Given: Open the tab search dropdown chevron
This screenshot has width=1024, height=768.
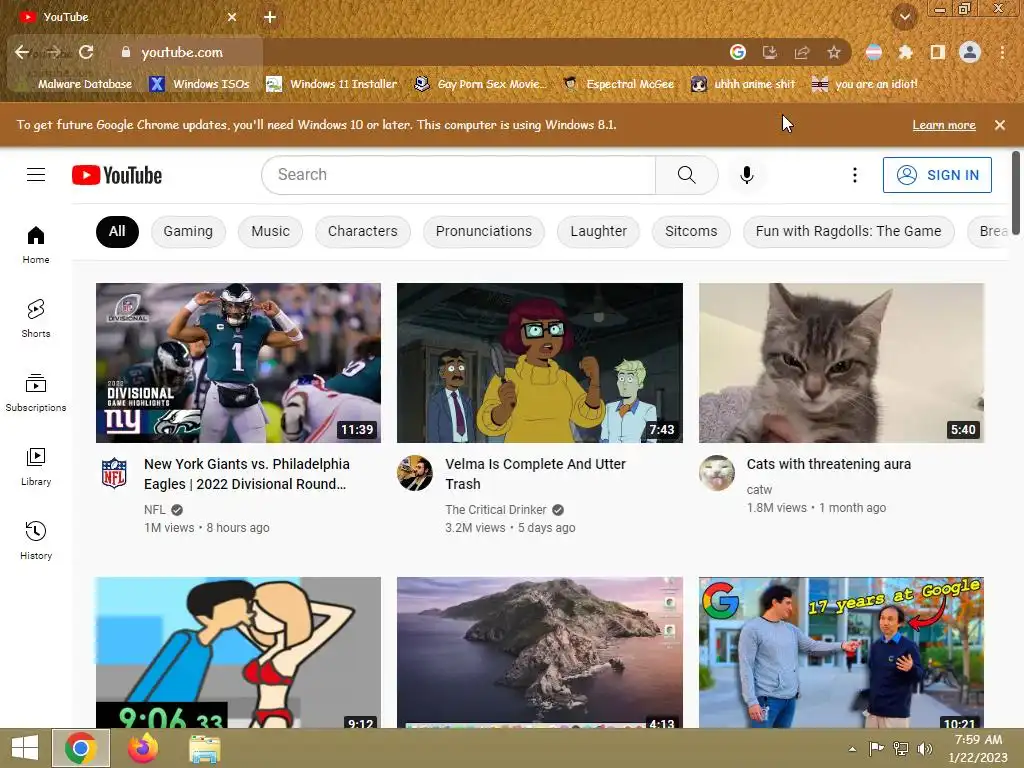Looking at the screenshot, I should pyautogui.click(x=905, y=17).
